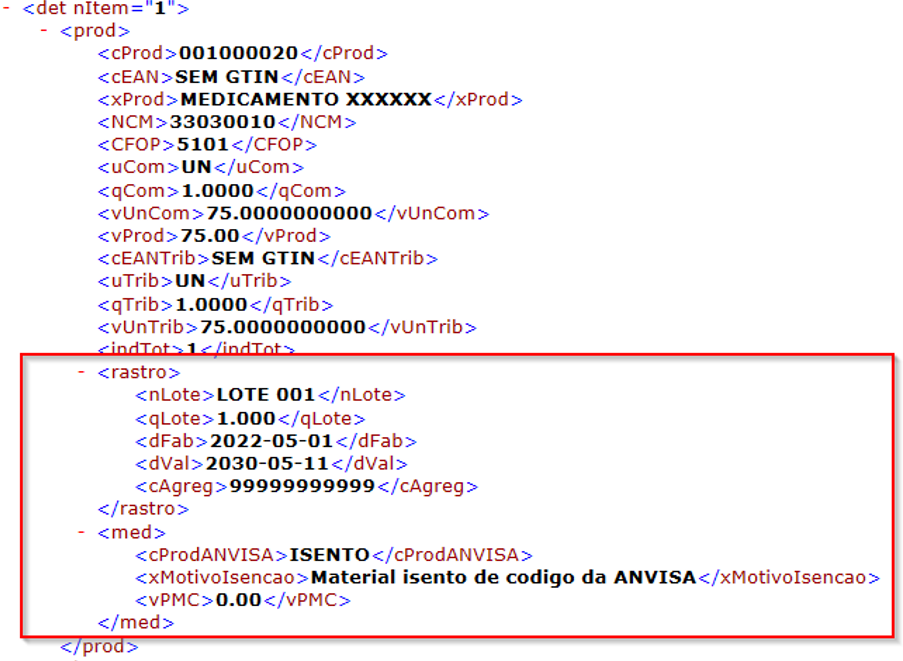Click the vProd value 75.00
Screen dimensions: 903x661
coord(210,236)
